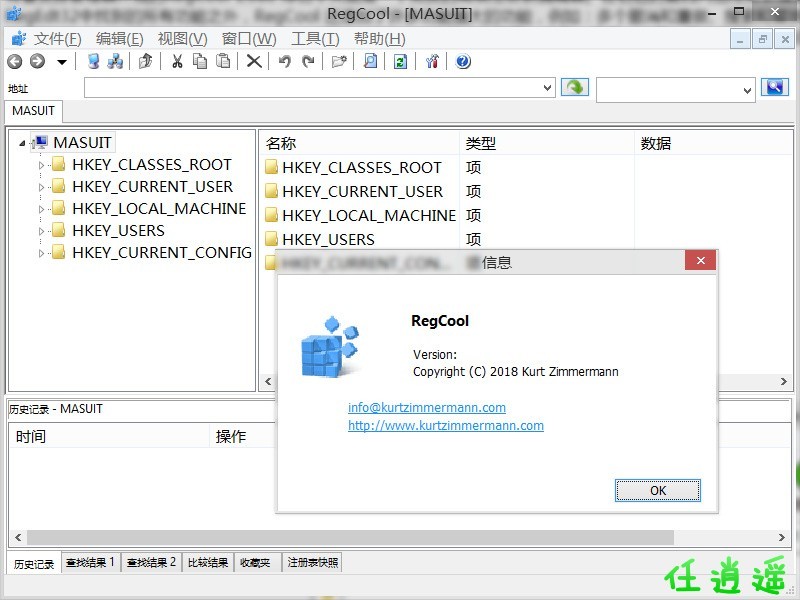This screenshot has width=800, height=600.
Task: Click the history scrollbar right arrow
Action: coord(782,537)
